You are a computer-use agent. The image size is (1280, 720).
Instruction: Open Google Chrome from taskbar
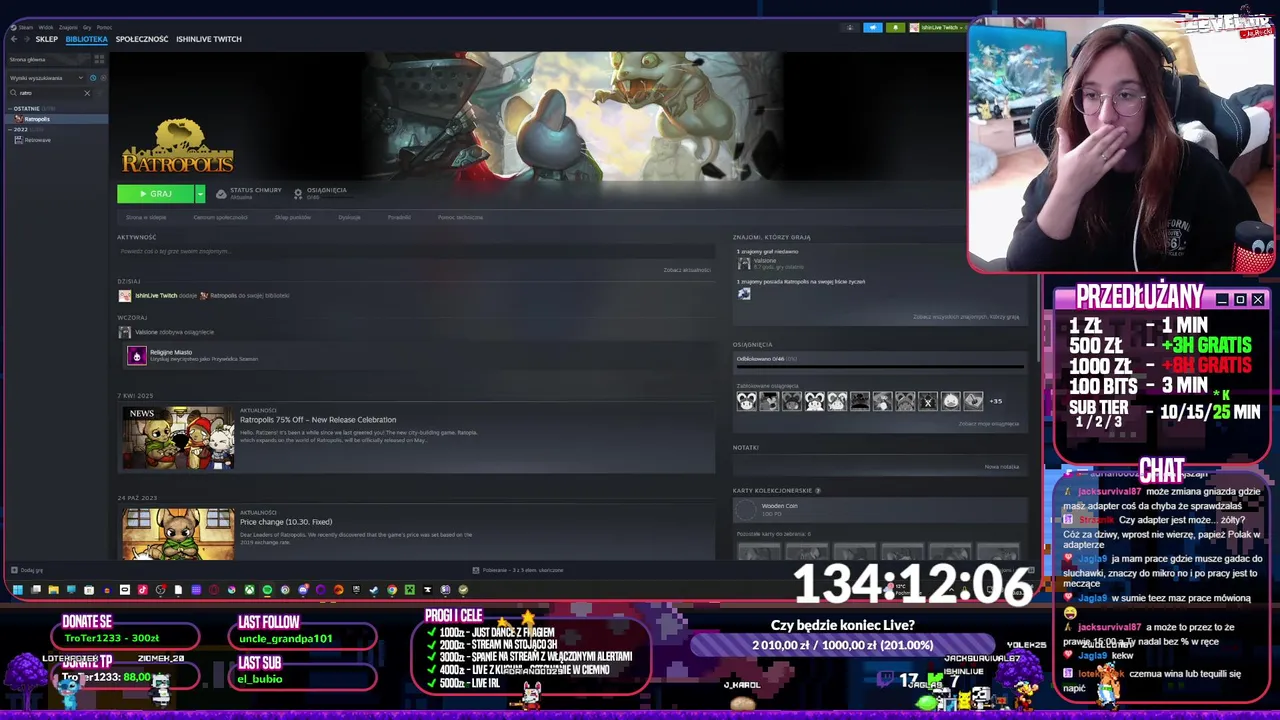392,590
